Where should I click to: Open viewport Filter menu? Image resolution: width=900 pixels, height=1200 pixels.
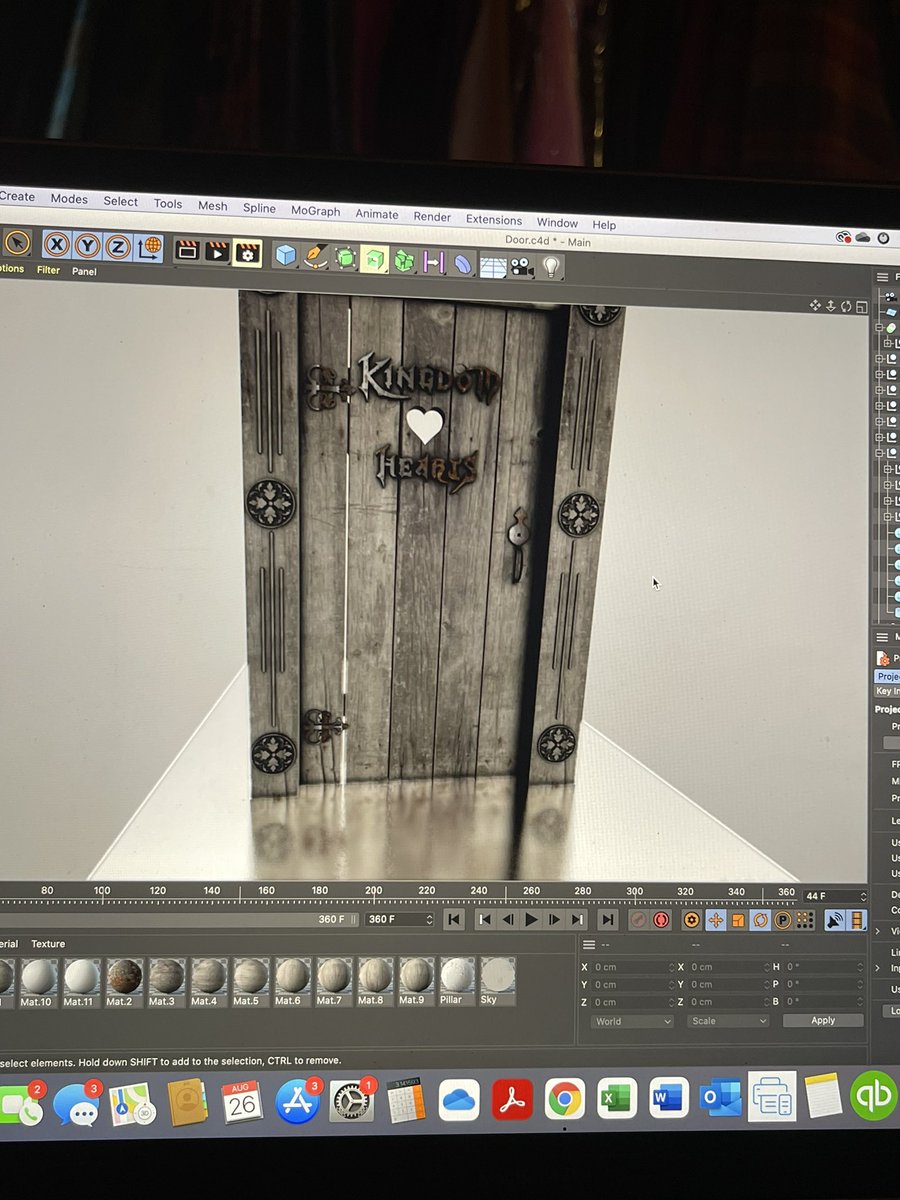click(48, 270)
